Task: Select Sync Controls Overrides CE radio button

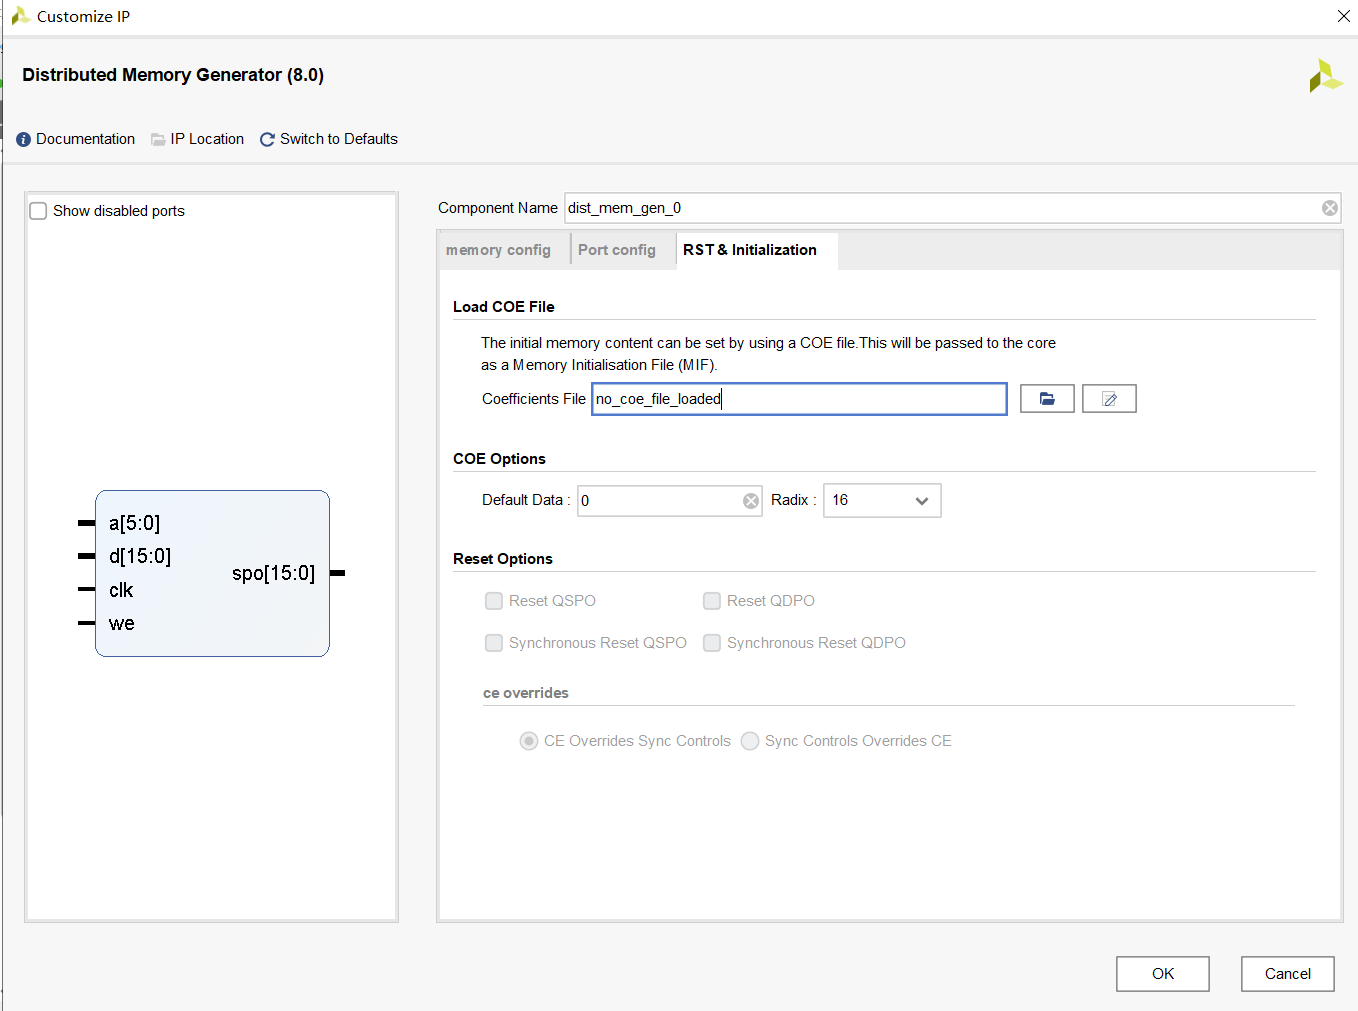Action: pos(750,741)
